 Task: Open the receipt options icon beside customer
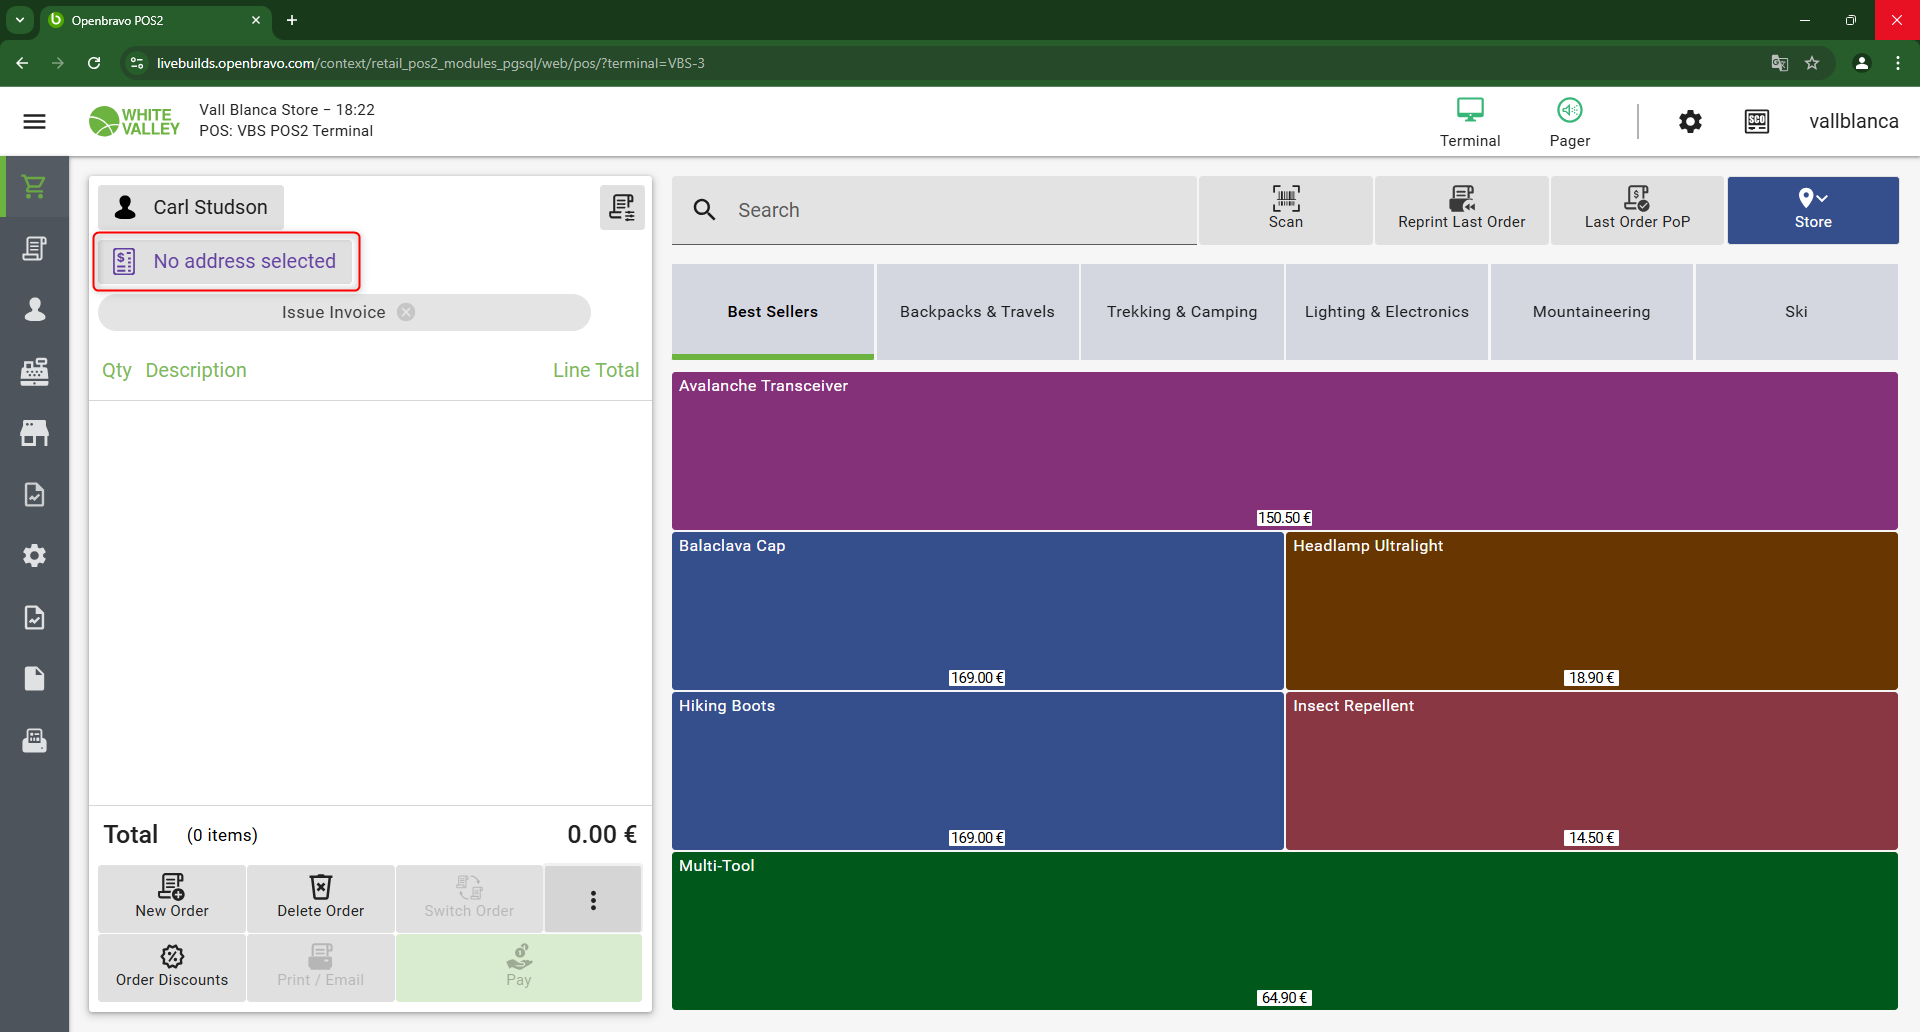tap(622, 207)
